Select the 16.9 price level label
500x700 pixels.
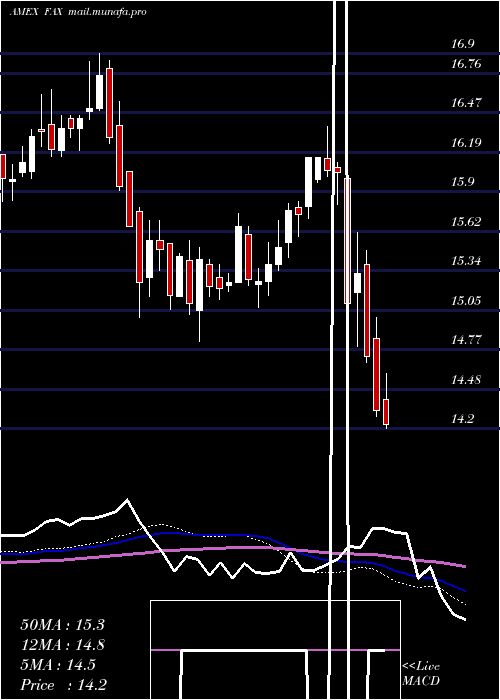pyautogui.click(x=462, y=44)
